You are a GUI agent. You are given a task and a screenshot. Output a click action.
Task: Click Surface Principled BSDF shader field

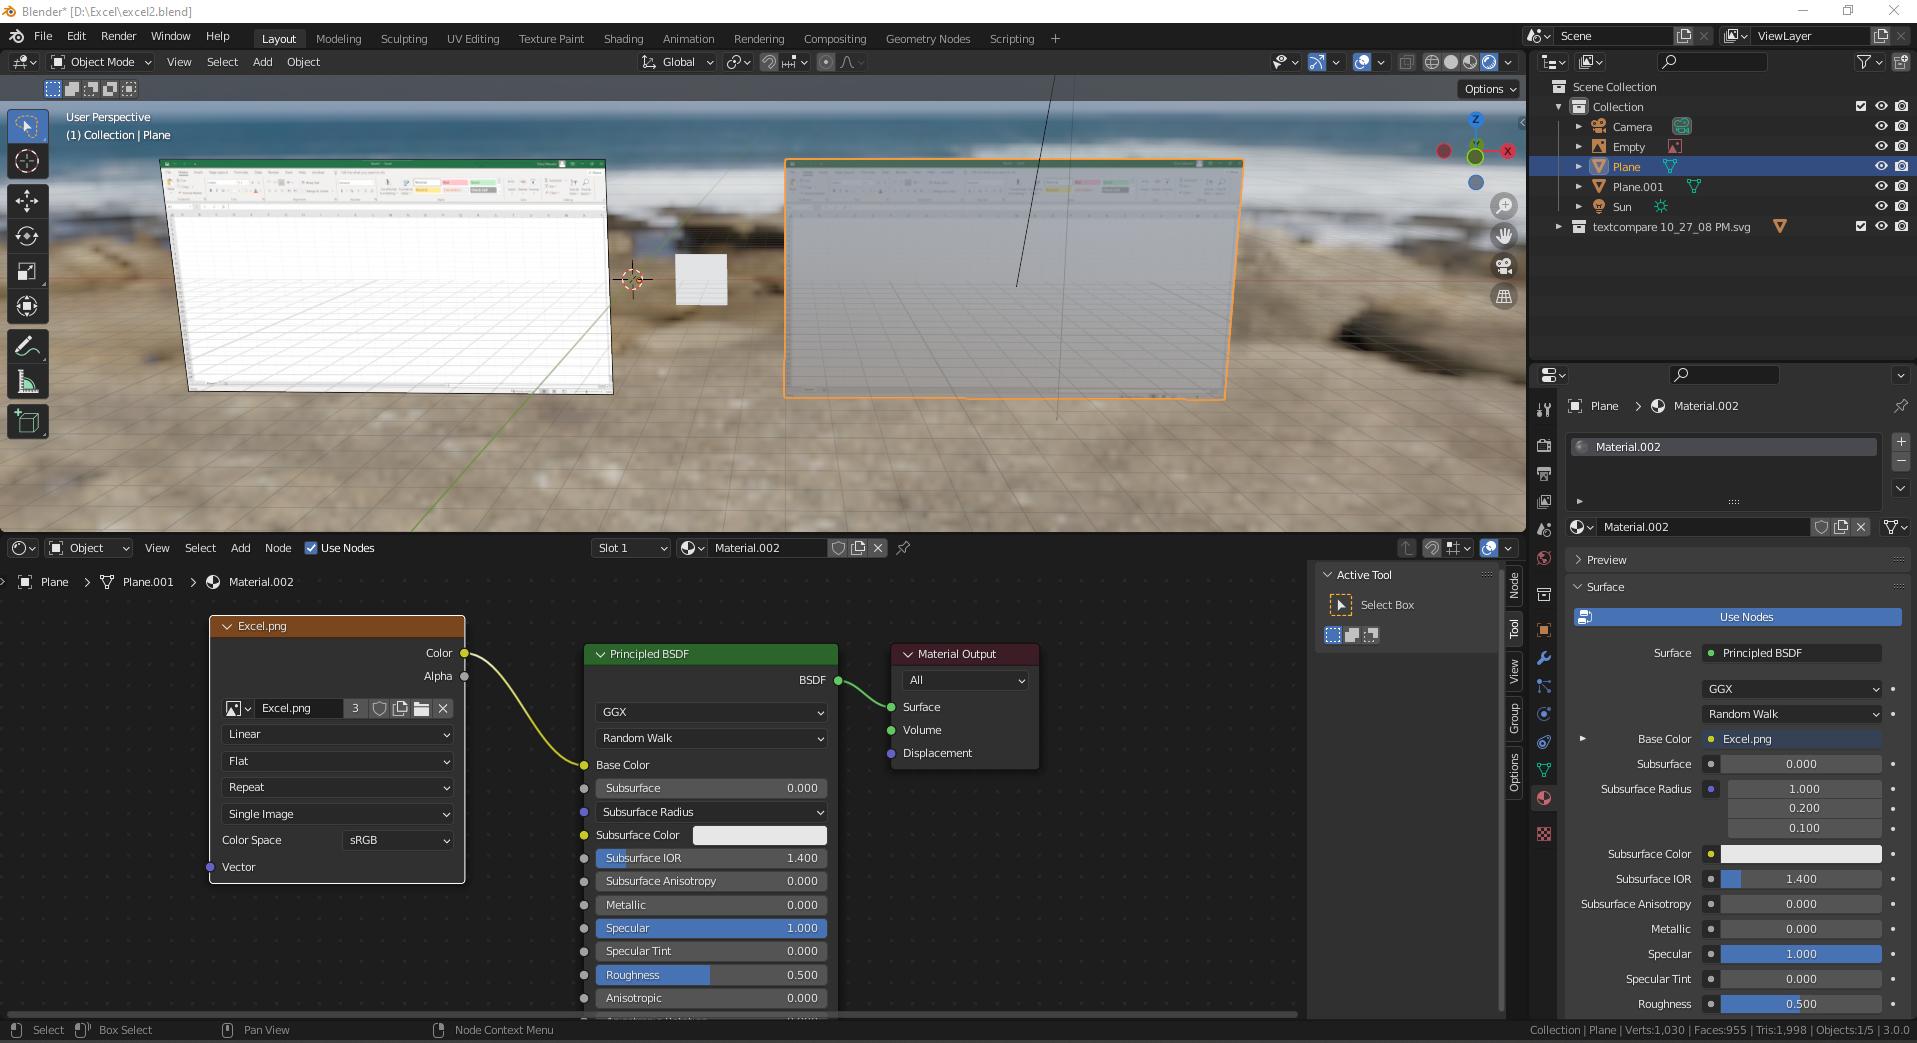1792,653
